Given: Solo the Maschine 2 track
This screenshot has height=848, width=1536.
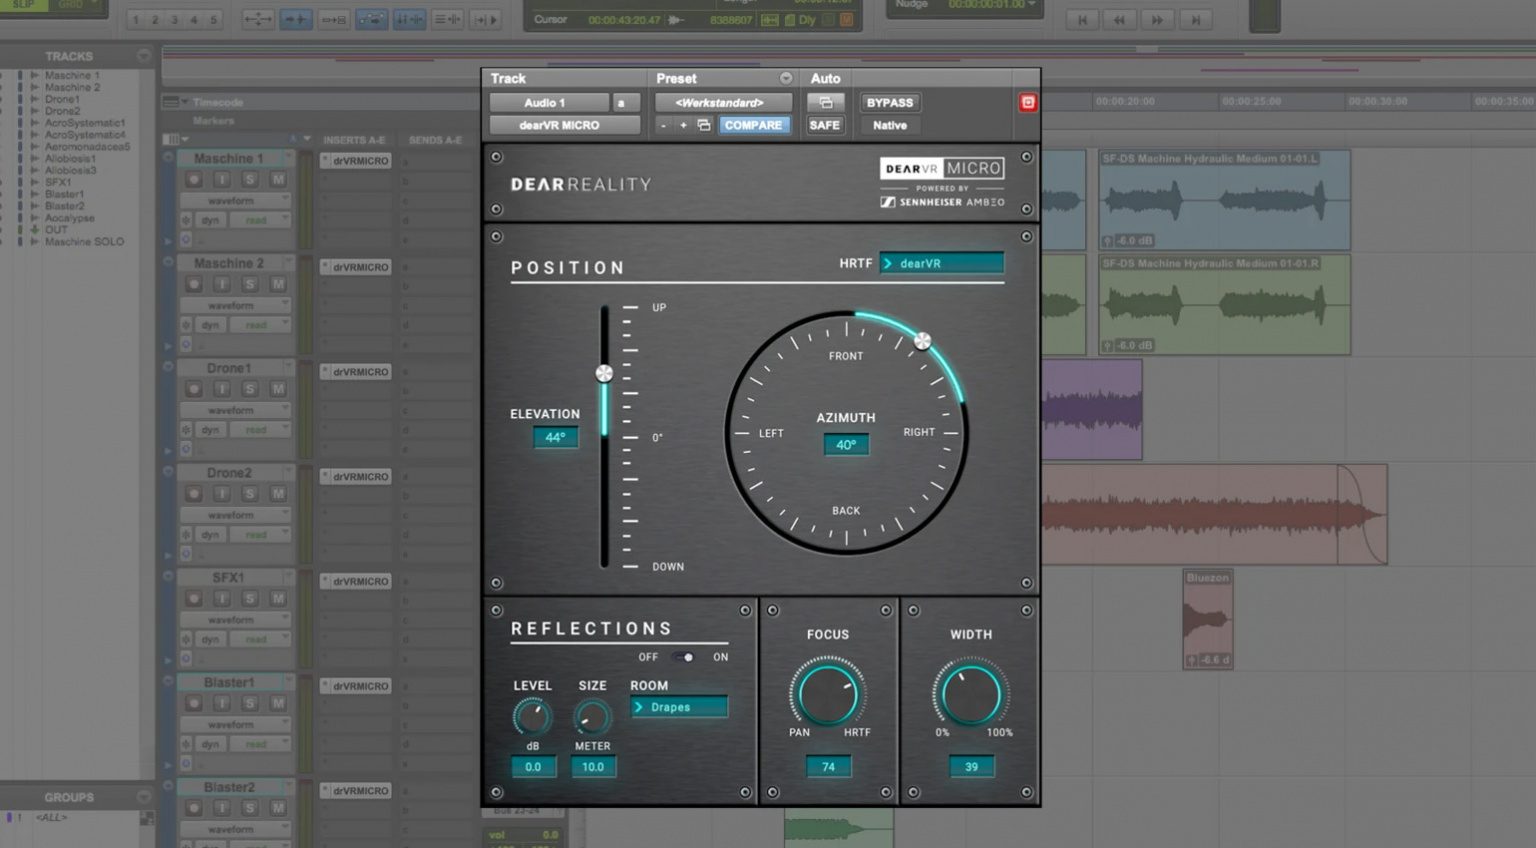Looking at the screenshot, I should tap(250, 283).
